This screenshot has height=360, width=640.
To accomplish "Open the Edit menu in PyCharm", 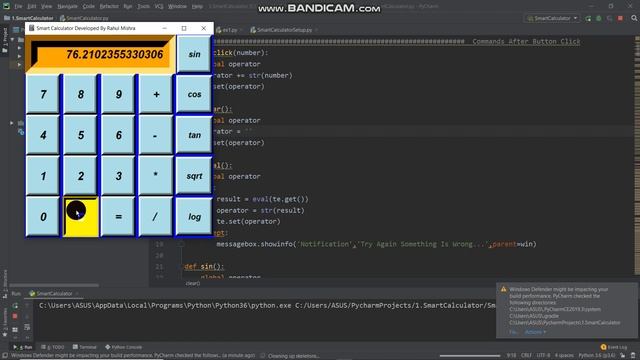I will click(x=32, y=6).
